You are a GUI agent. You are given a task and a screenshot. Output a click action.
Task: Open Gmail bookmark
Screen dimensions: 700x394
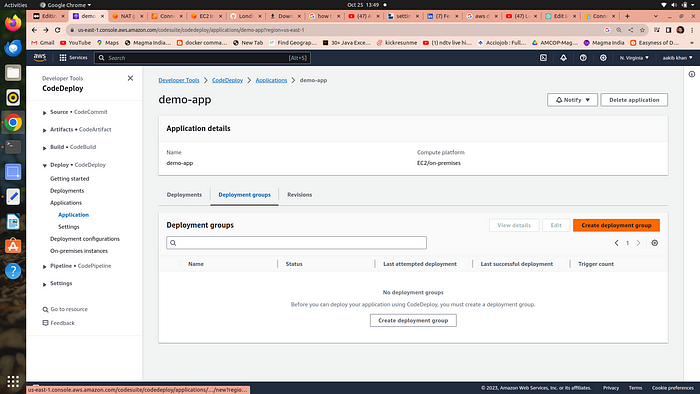pyautogui.click(x=43, y=43)
